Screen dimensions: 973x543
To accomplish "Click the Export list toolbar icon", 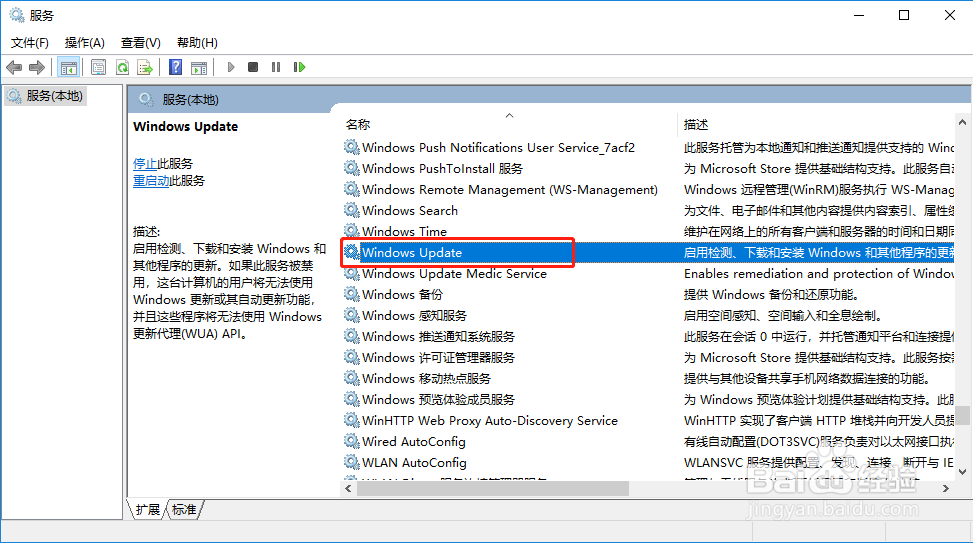I will 145,67.
